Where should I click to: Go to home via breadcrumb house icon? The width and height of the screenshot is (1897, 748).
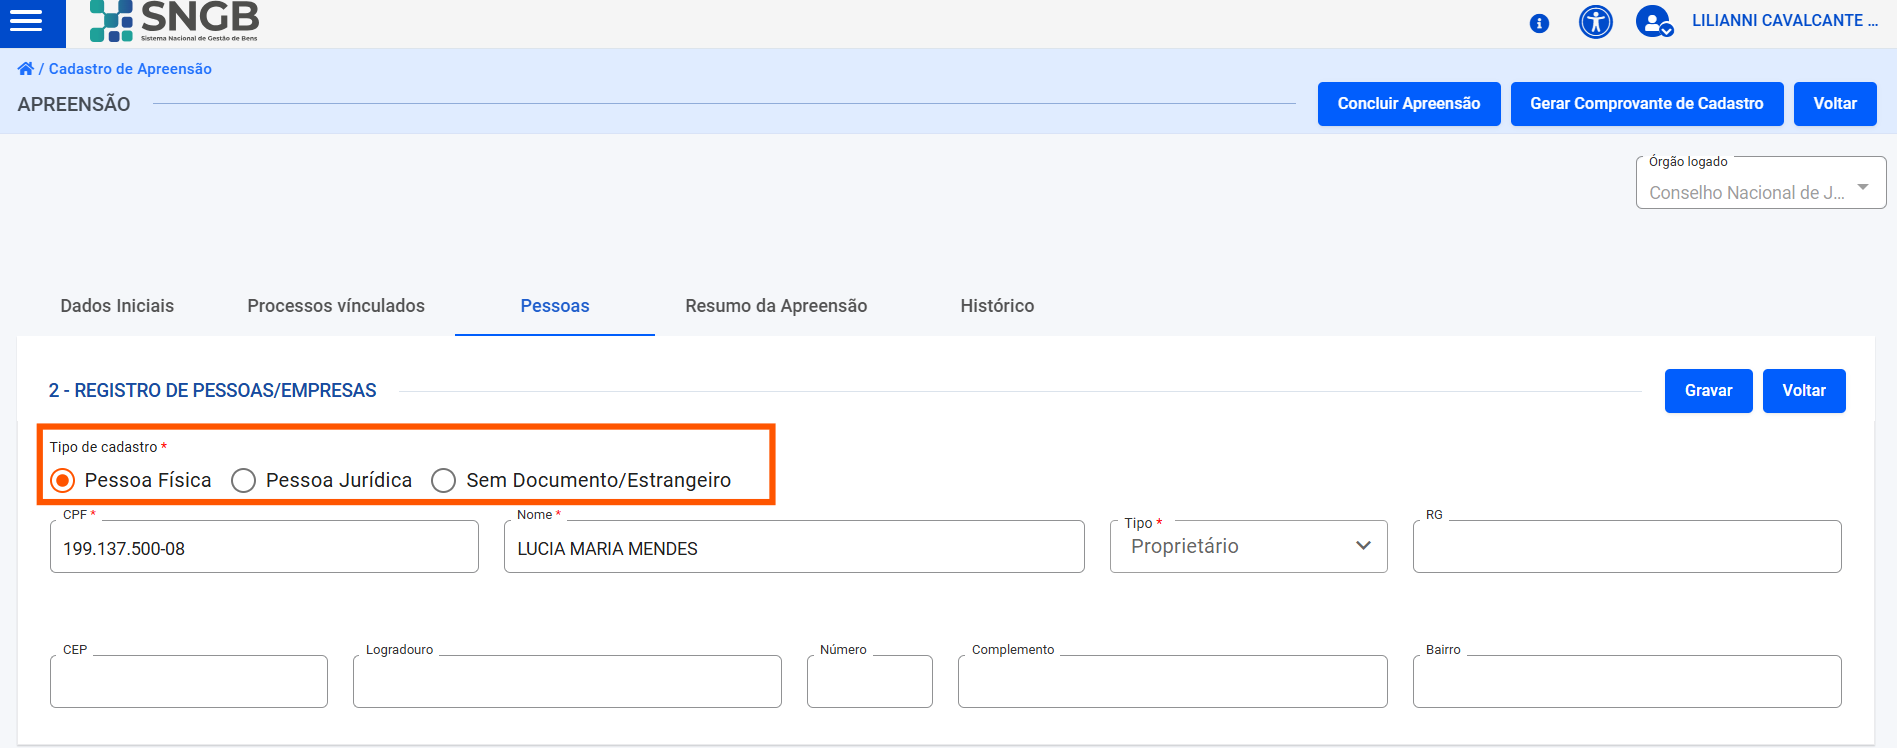coord(25,69)
